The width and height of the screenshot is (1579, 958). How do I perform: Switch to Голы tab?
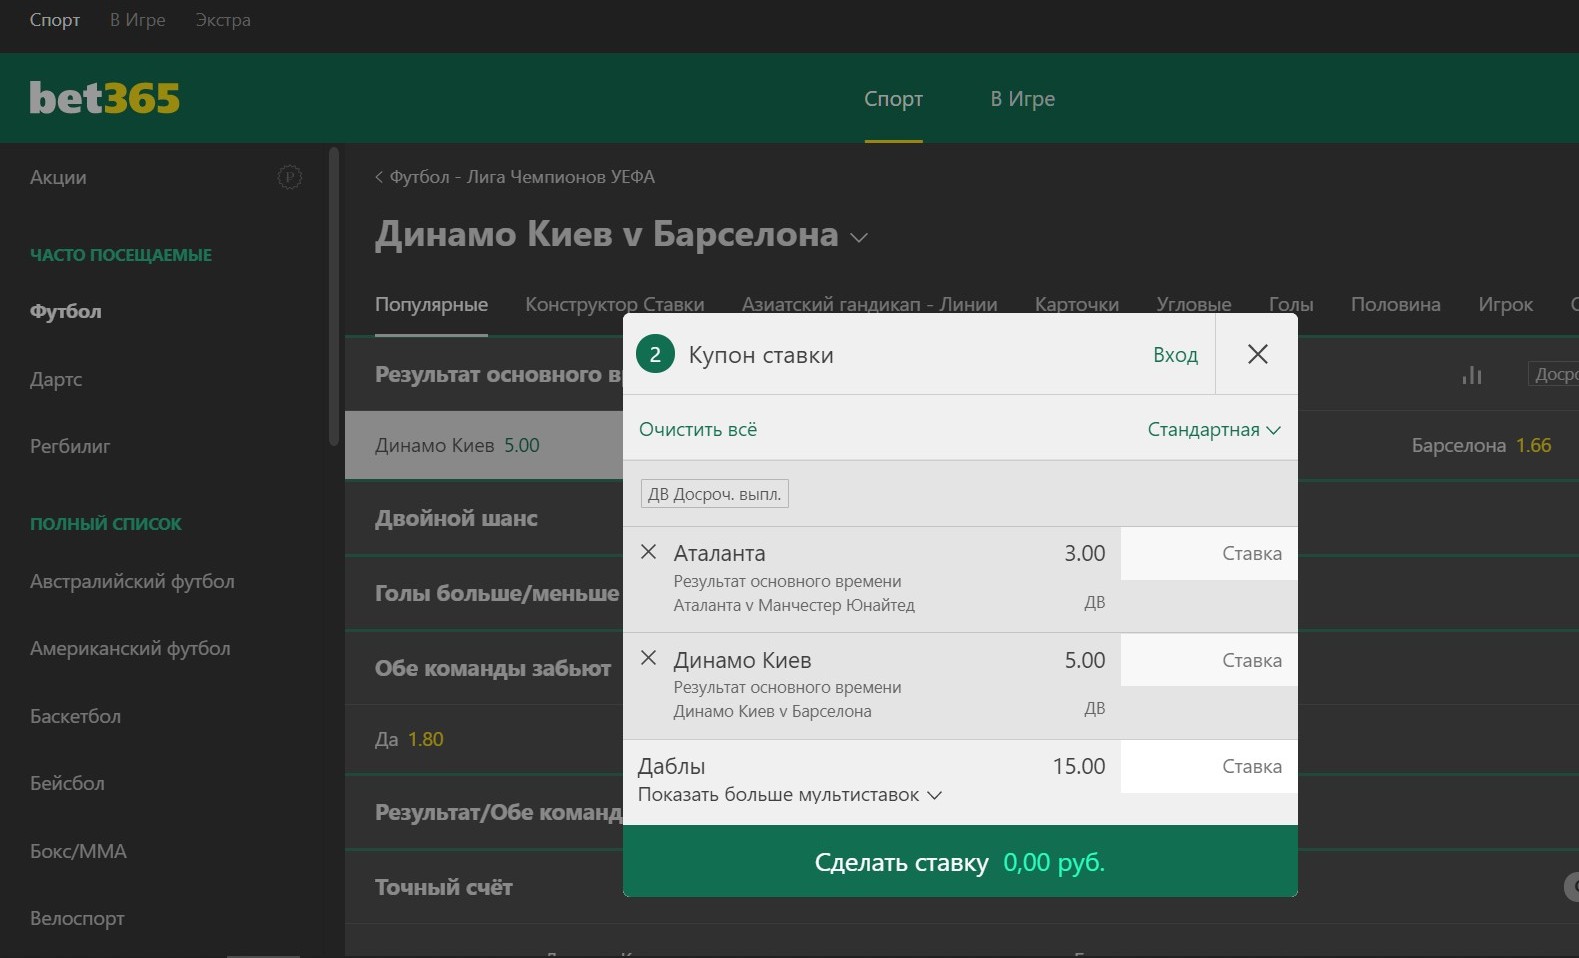coord(1291,304)
